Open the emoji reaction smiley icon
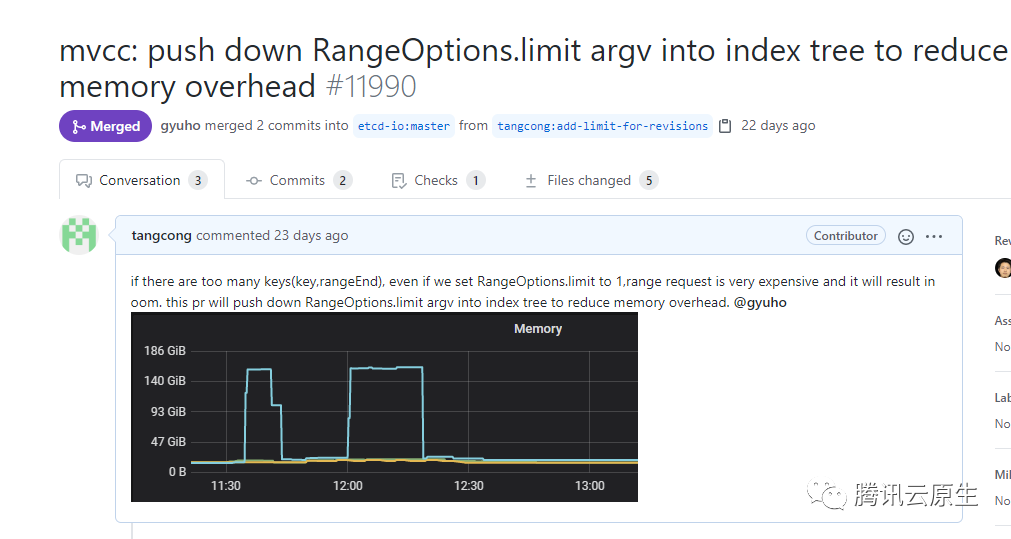The height and width of the screenshot is (539, 1011). 906,237
